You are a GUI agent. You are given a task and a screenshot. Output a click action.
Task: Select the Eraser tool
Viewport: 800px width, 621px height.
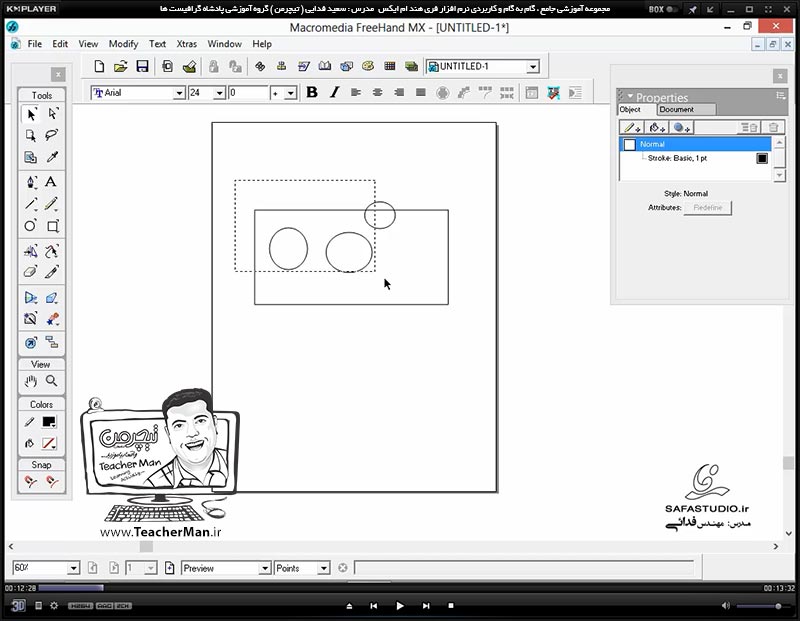[31, 272]
